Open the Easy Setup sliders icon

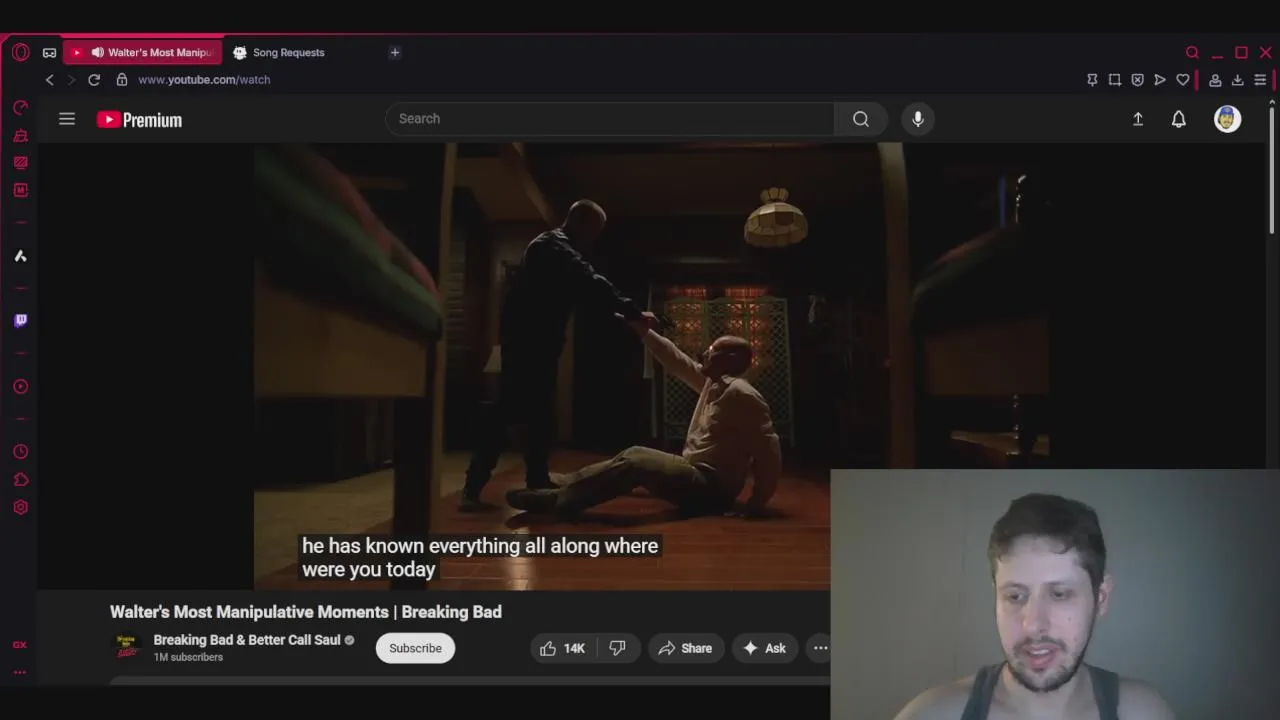tap(1260, 80)
